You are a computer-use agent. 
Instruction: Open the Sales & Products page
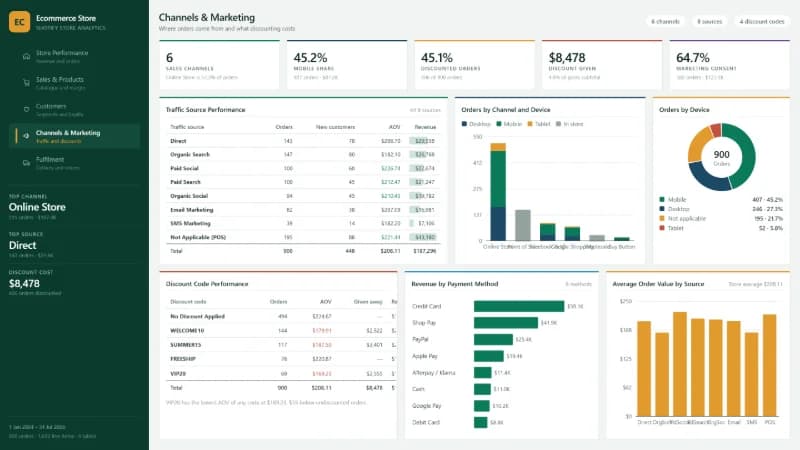coord(74,83)
